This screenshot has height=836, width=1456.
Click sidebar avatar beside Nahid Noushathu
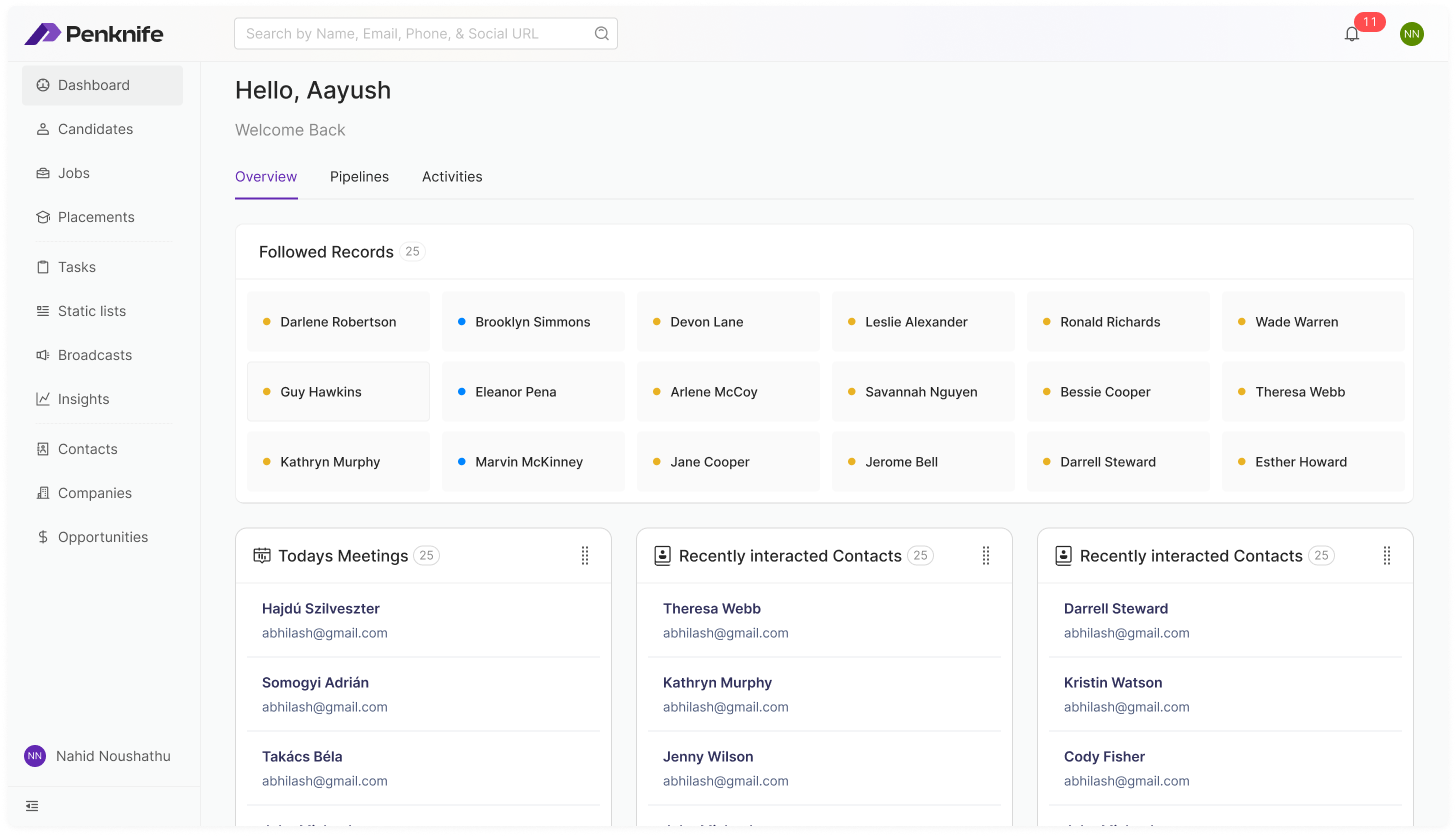click(35, 756)
